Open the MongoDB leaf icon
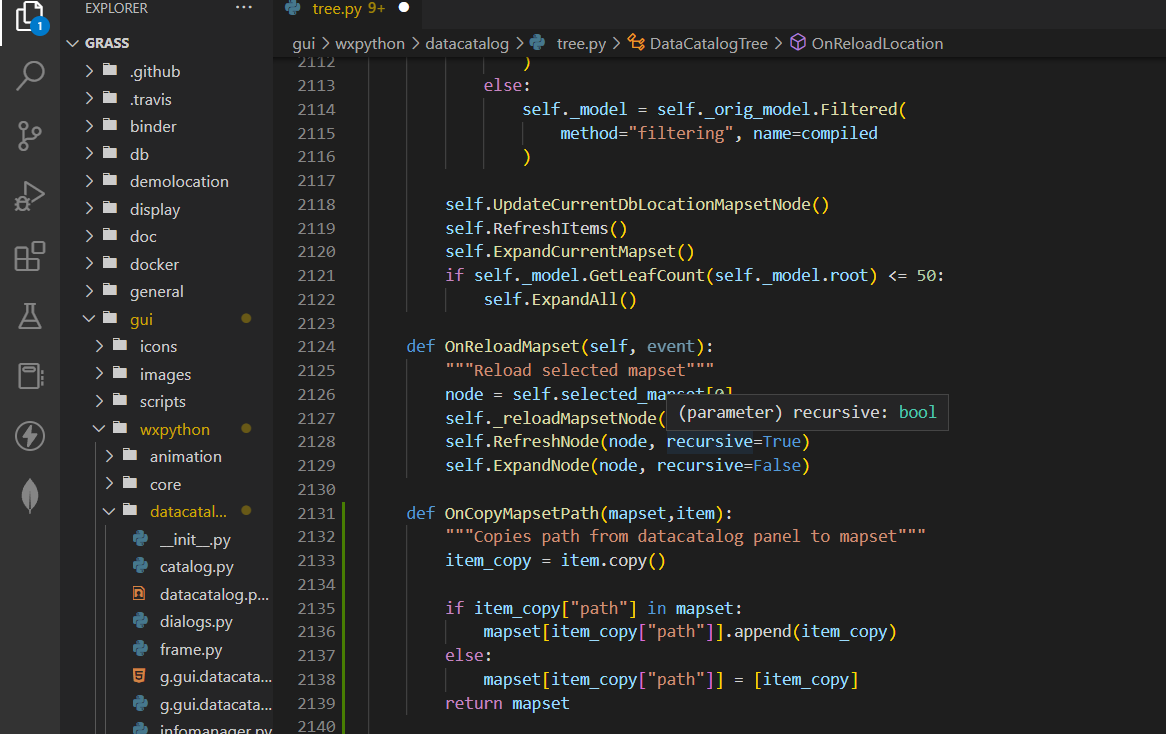 click(30, 493)
